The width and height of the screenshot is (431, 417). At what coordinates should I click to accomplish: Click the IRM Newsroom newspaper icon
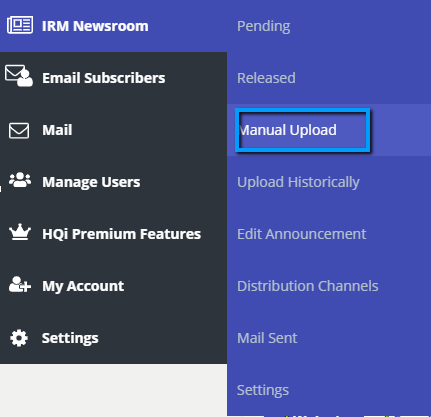pyautogui.click(x=20, y=25)
